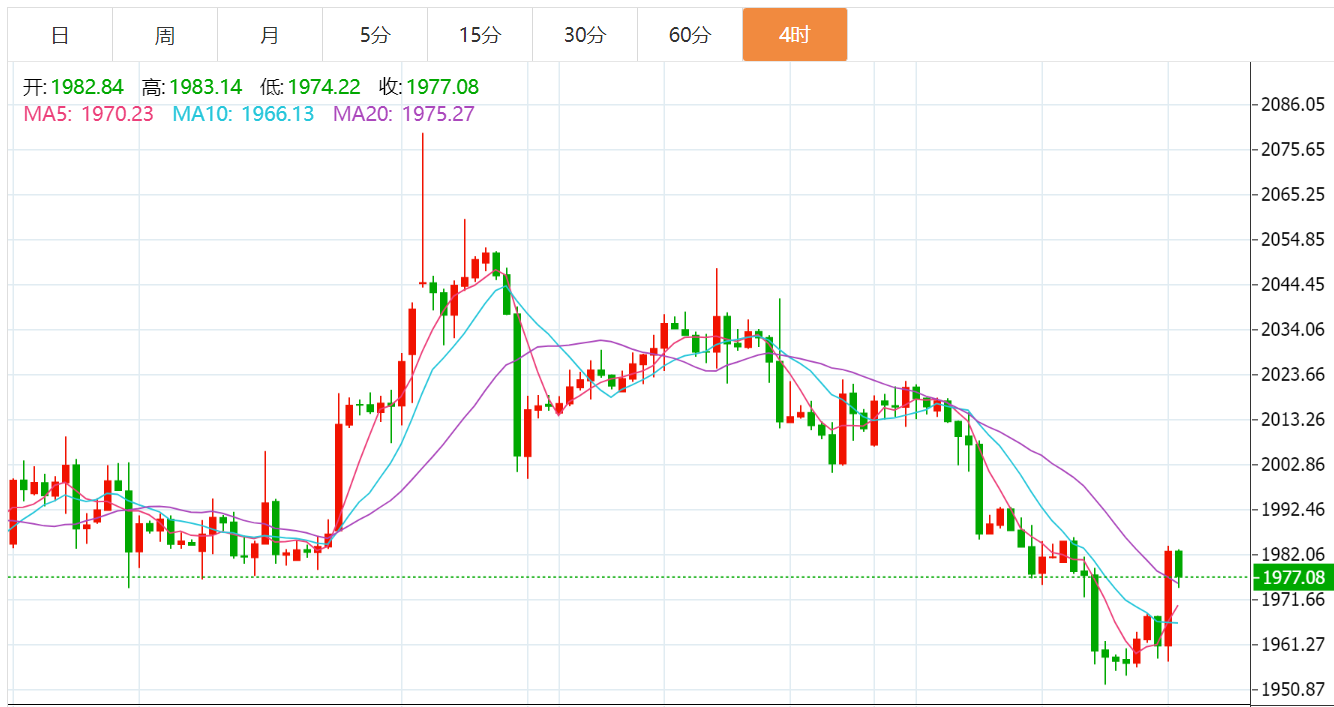Click the 2013.26 price axis label
The image size is (1334, 707).
coord(1293,419)
